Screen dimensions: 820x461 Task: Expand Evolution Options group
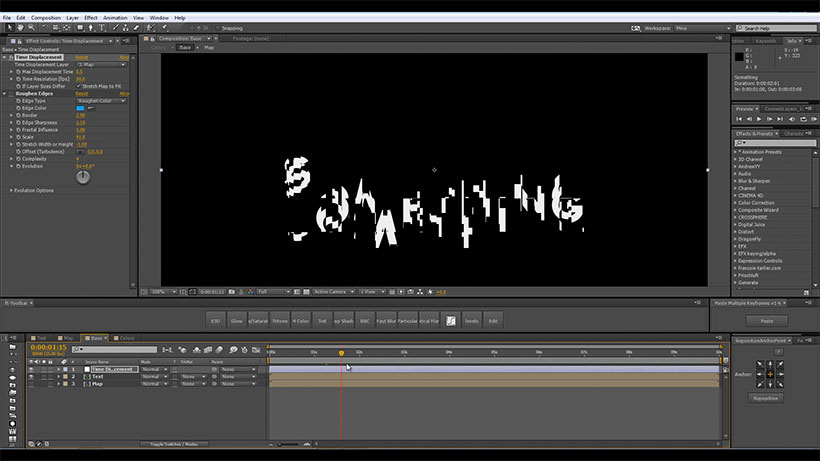click(11, 191)
